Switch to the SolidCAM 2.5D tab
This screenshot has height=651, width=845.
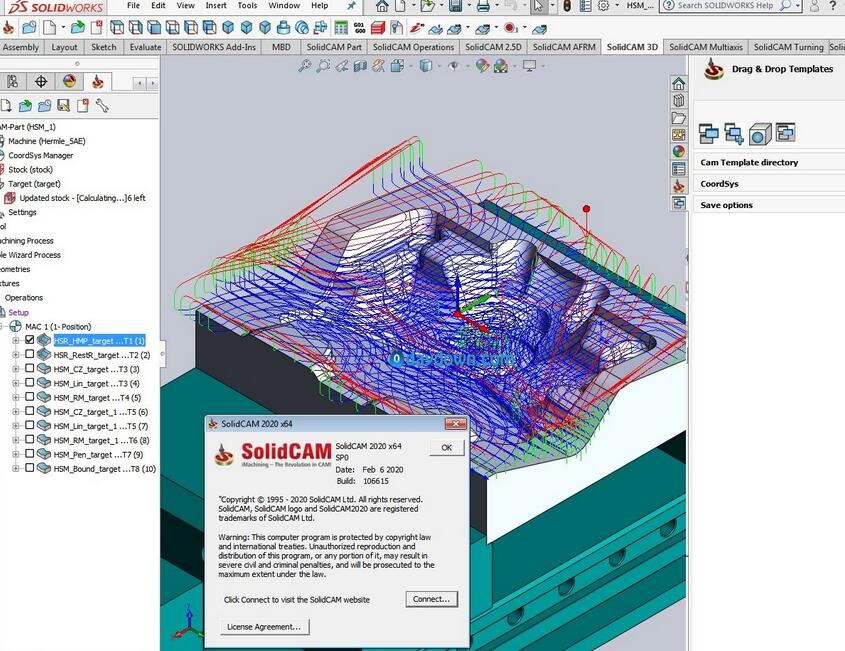493,47
